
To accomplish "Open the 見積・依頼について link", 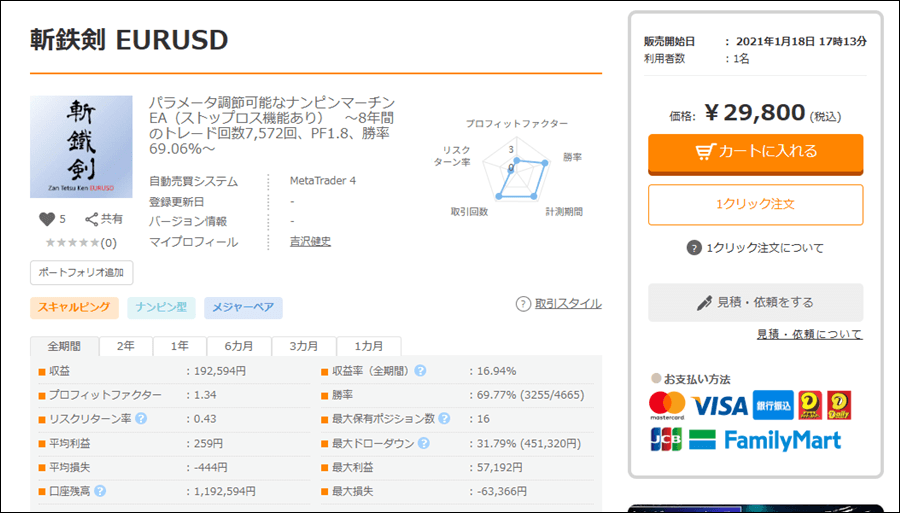I will [809, 334].
